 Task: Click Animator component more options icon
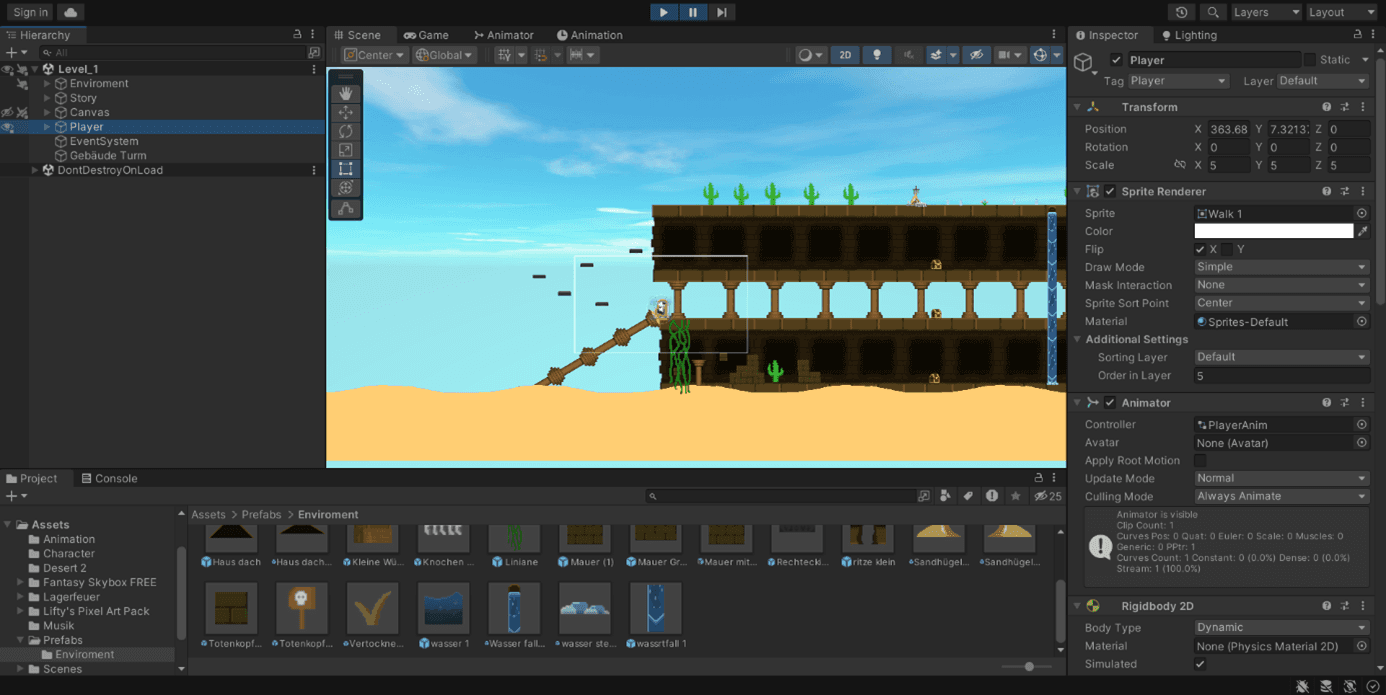(1363, 402)
